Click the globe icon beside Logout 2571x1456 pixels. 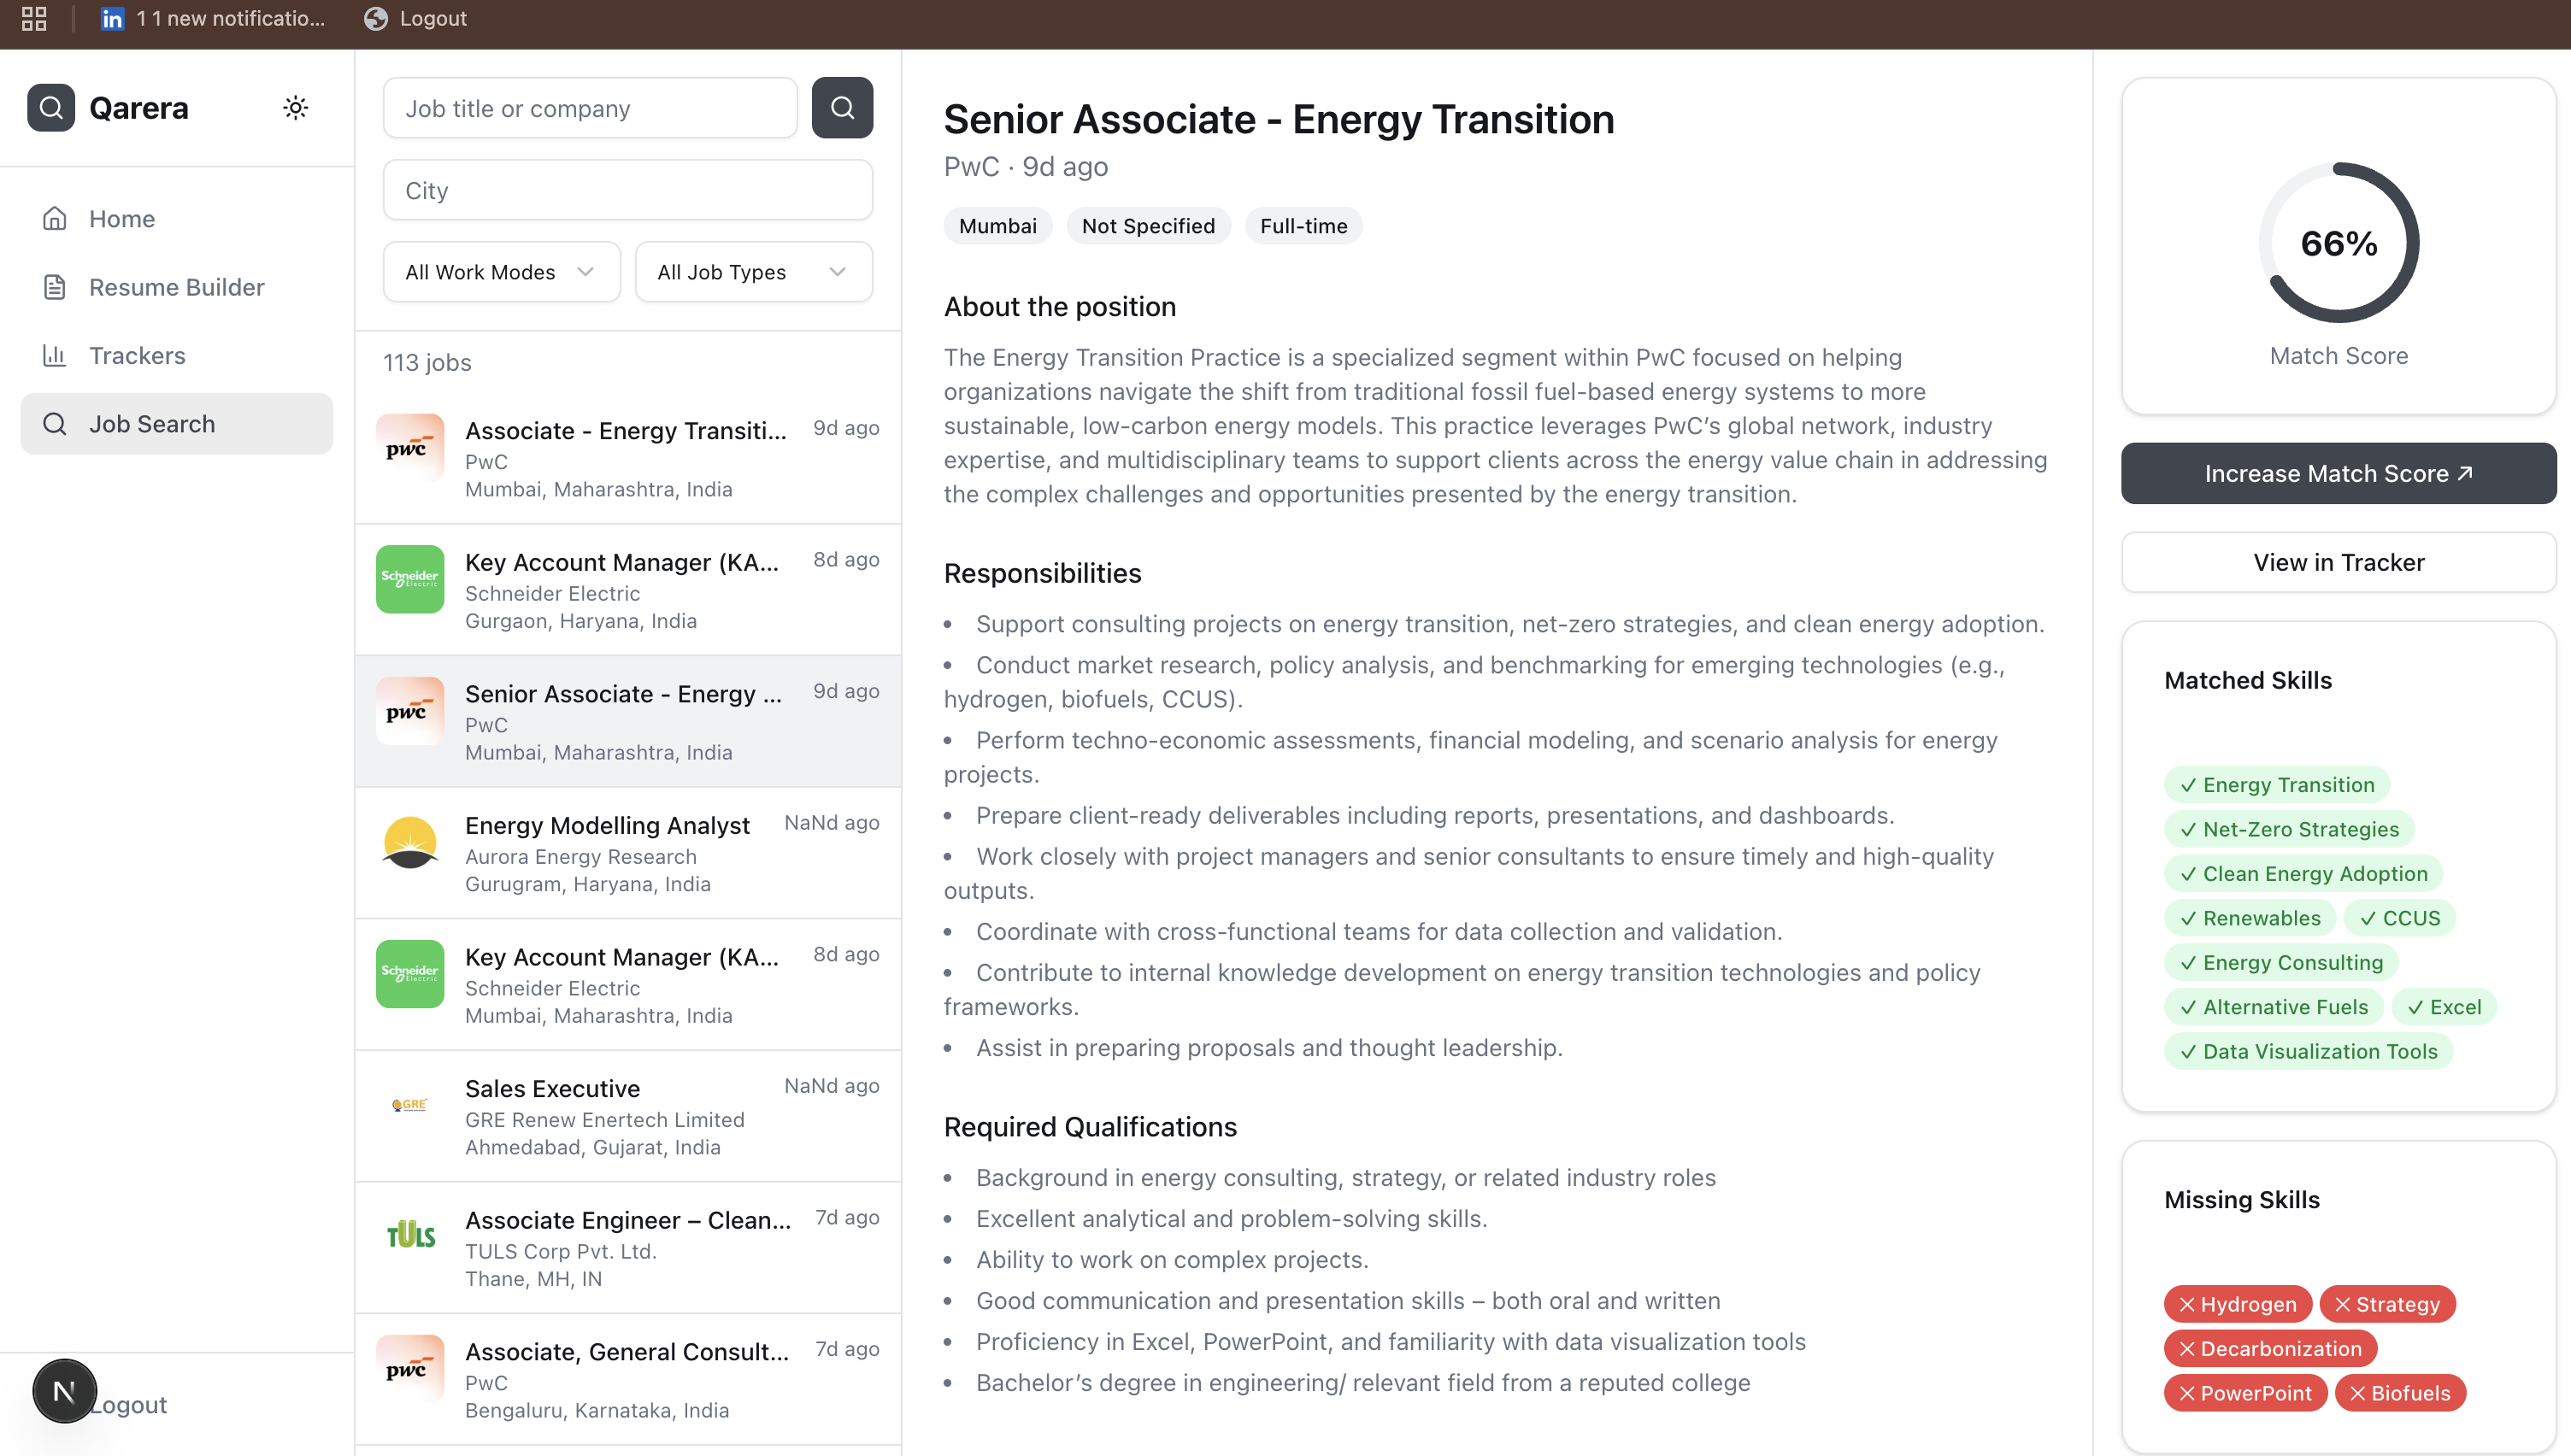376,19
